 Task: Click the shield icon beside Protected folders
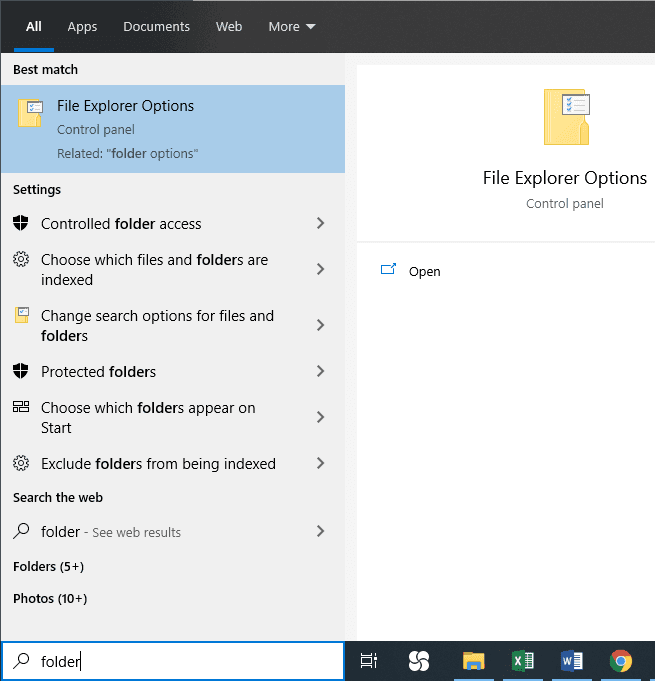click(21, 372)
